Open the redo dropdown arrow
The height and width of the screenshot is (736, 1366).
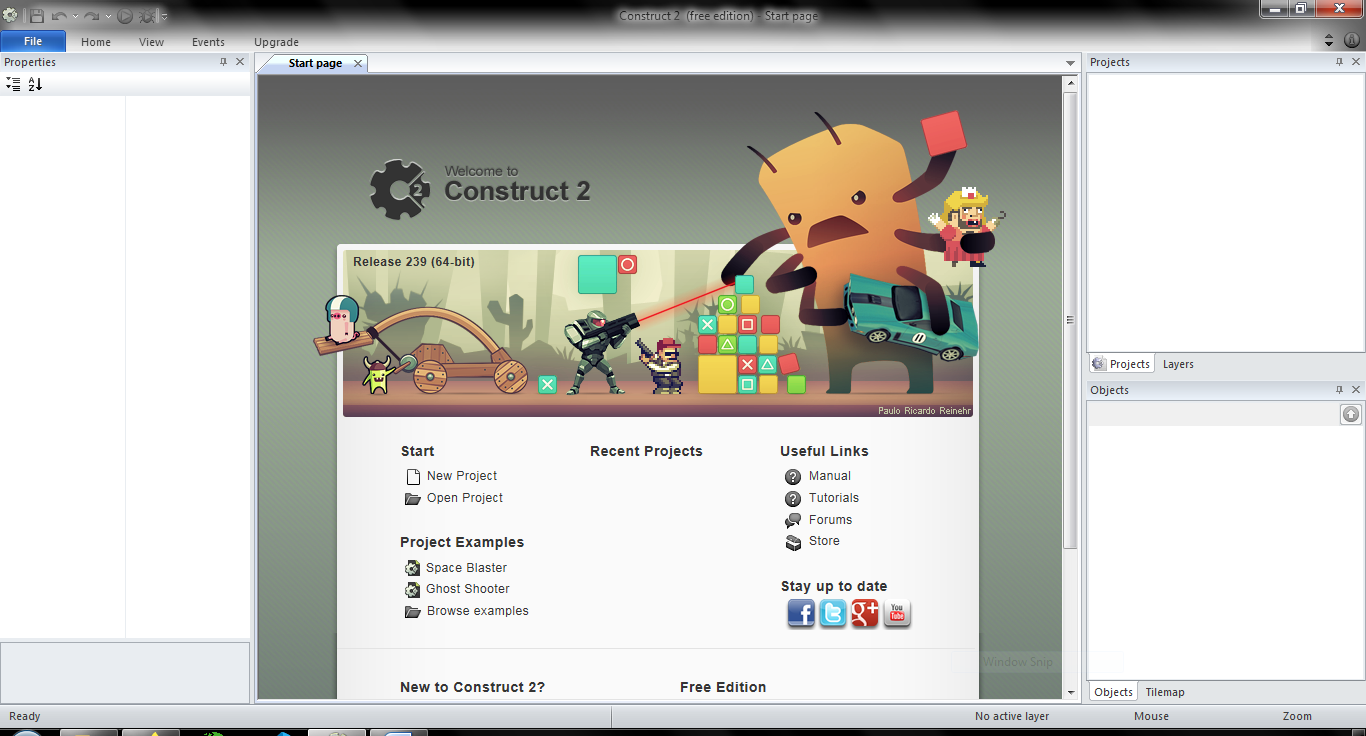tap(108, 15)
